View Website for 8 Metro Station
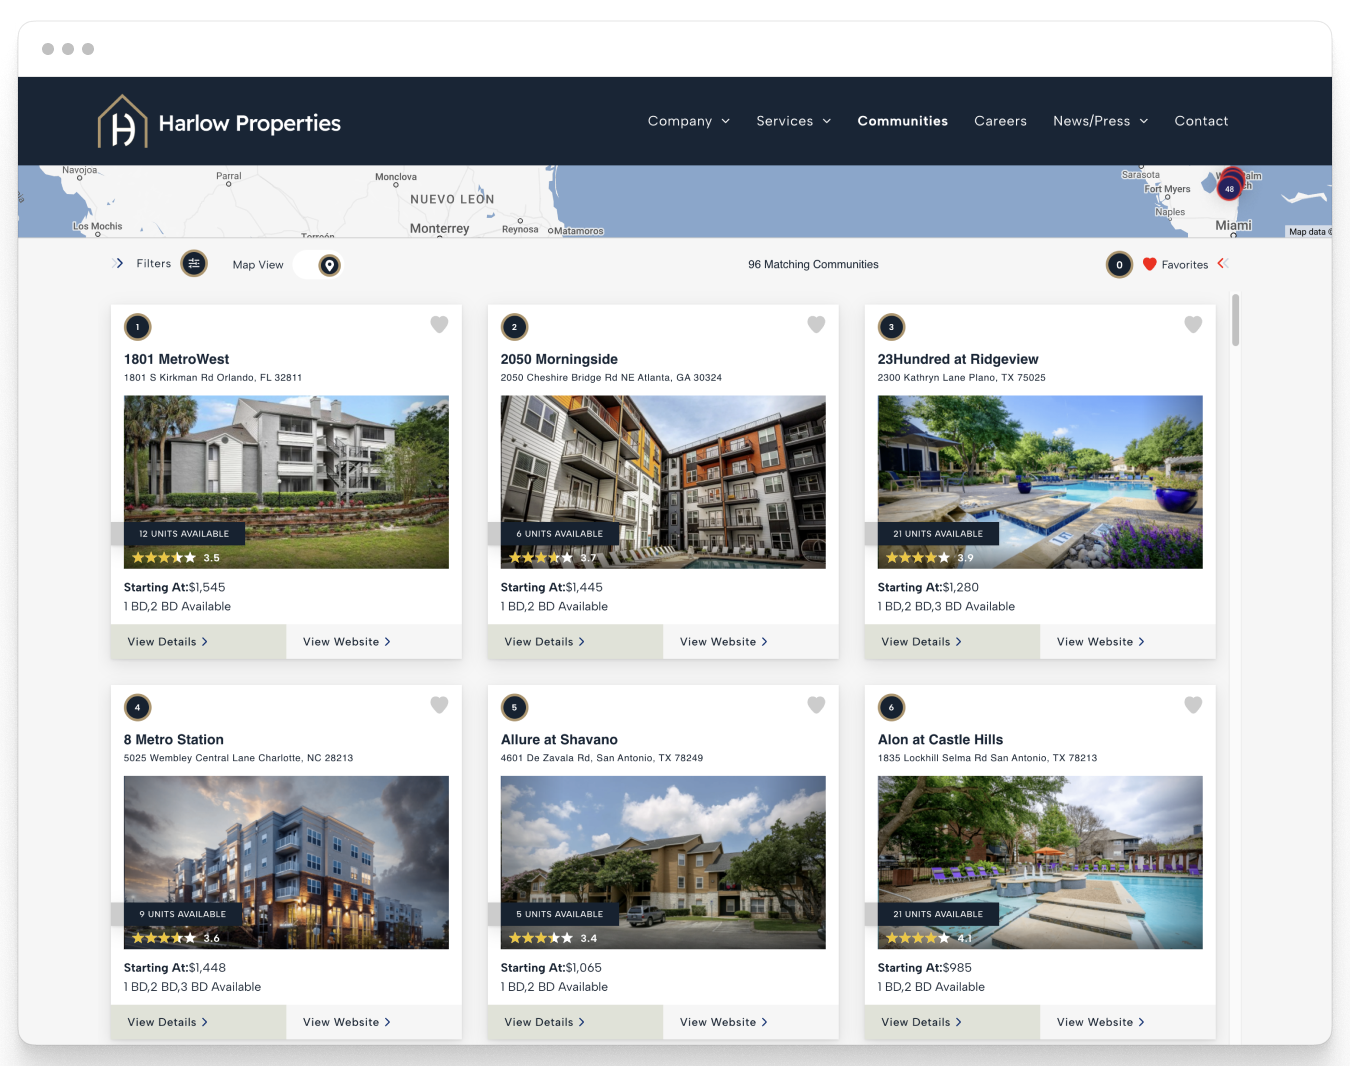The image size is (1350, 1066). 374,1022
